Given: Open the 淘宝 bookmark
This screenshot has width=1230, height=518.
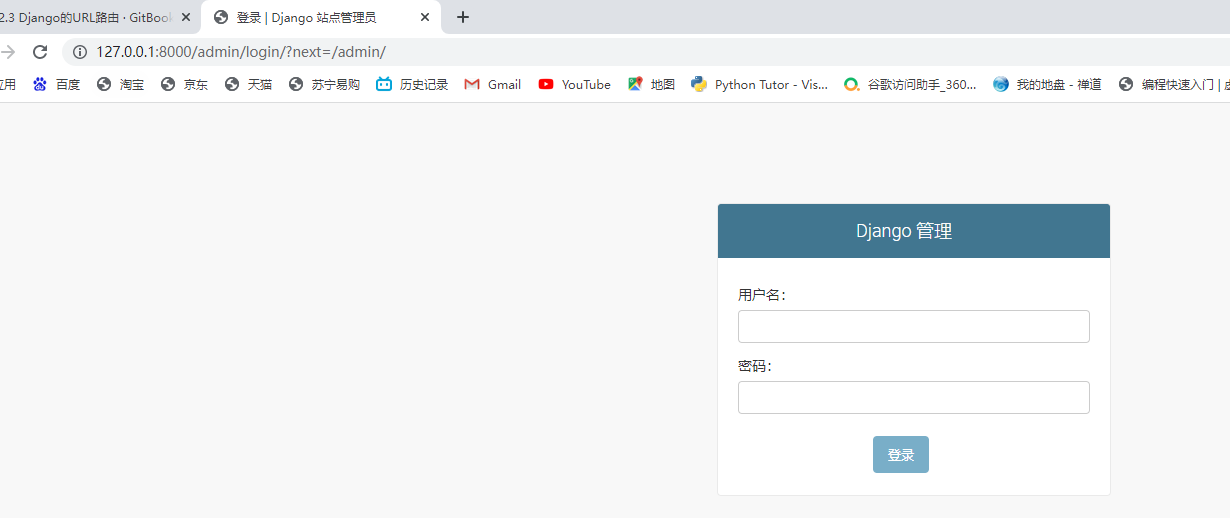Looking at the screenshot, I should [x=121, y=85].
